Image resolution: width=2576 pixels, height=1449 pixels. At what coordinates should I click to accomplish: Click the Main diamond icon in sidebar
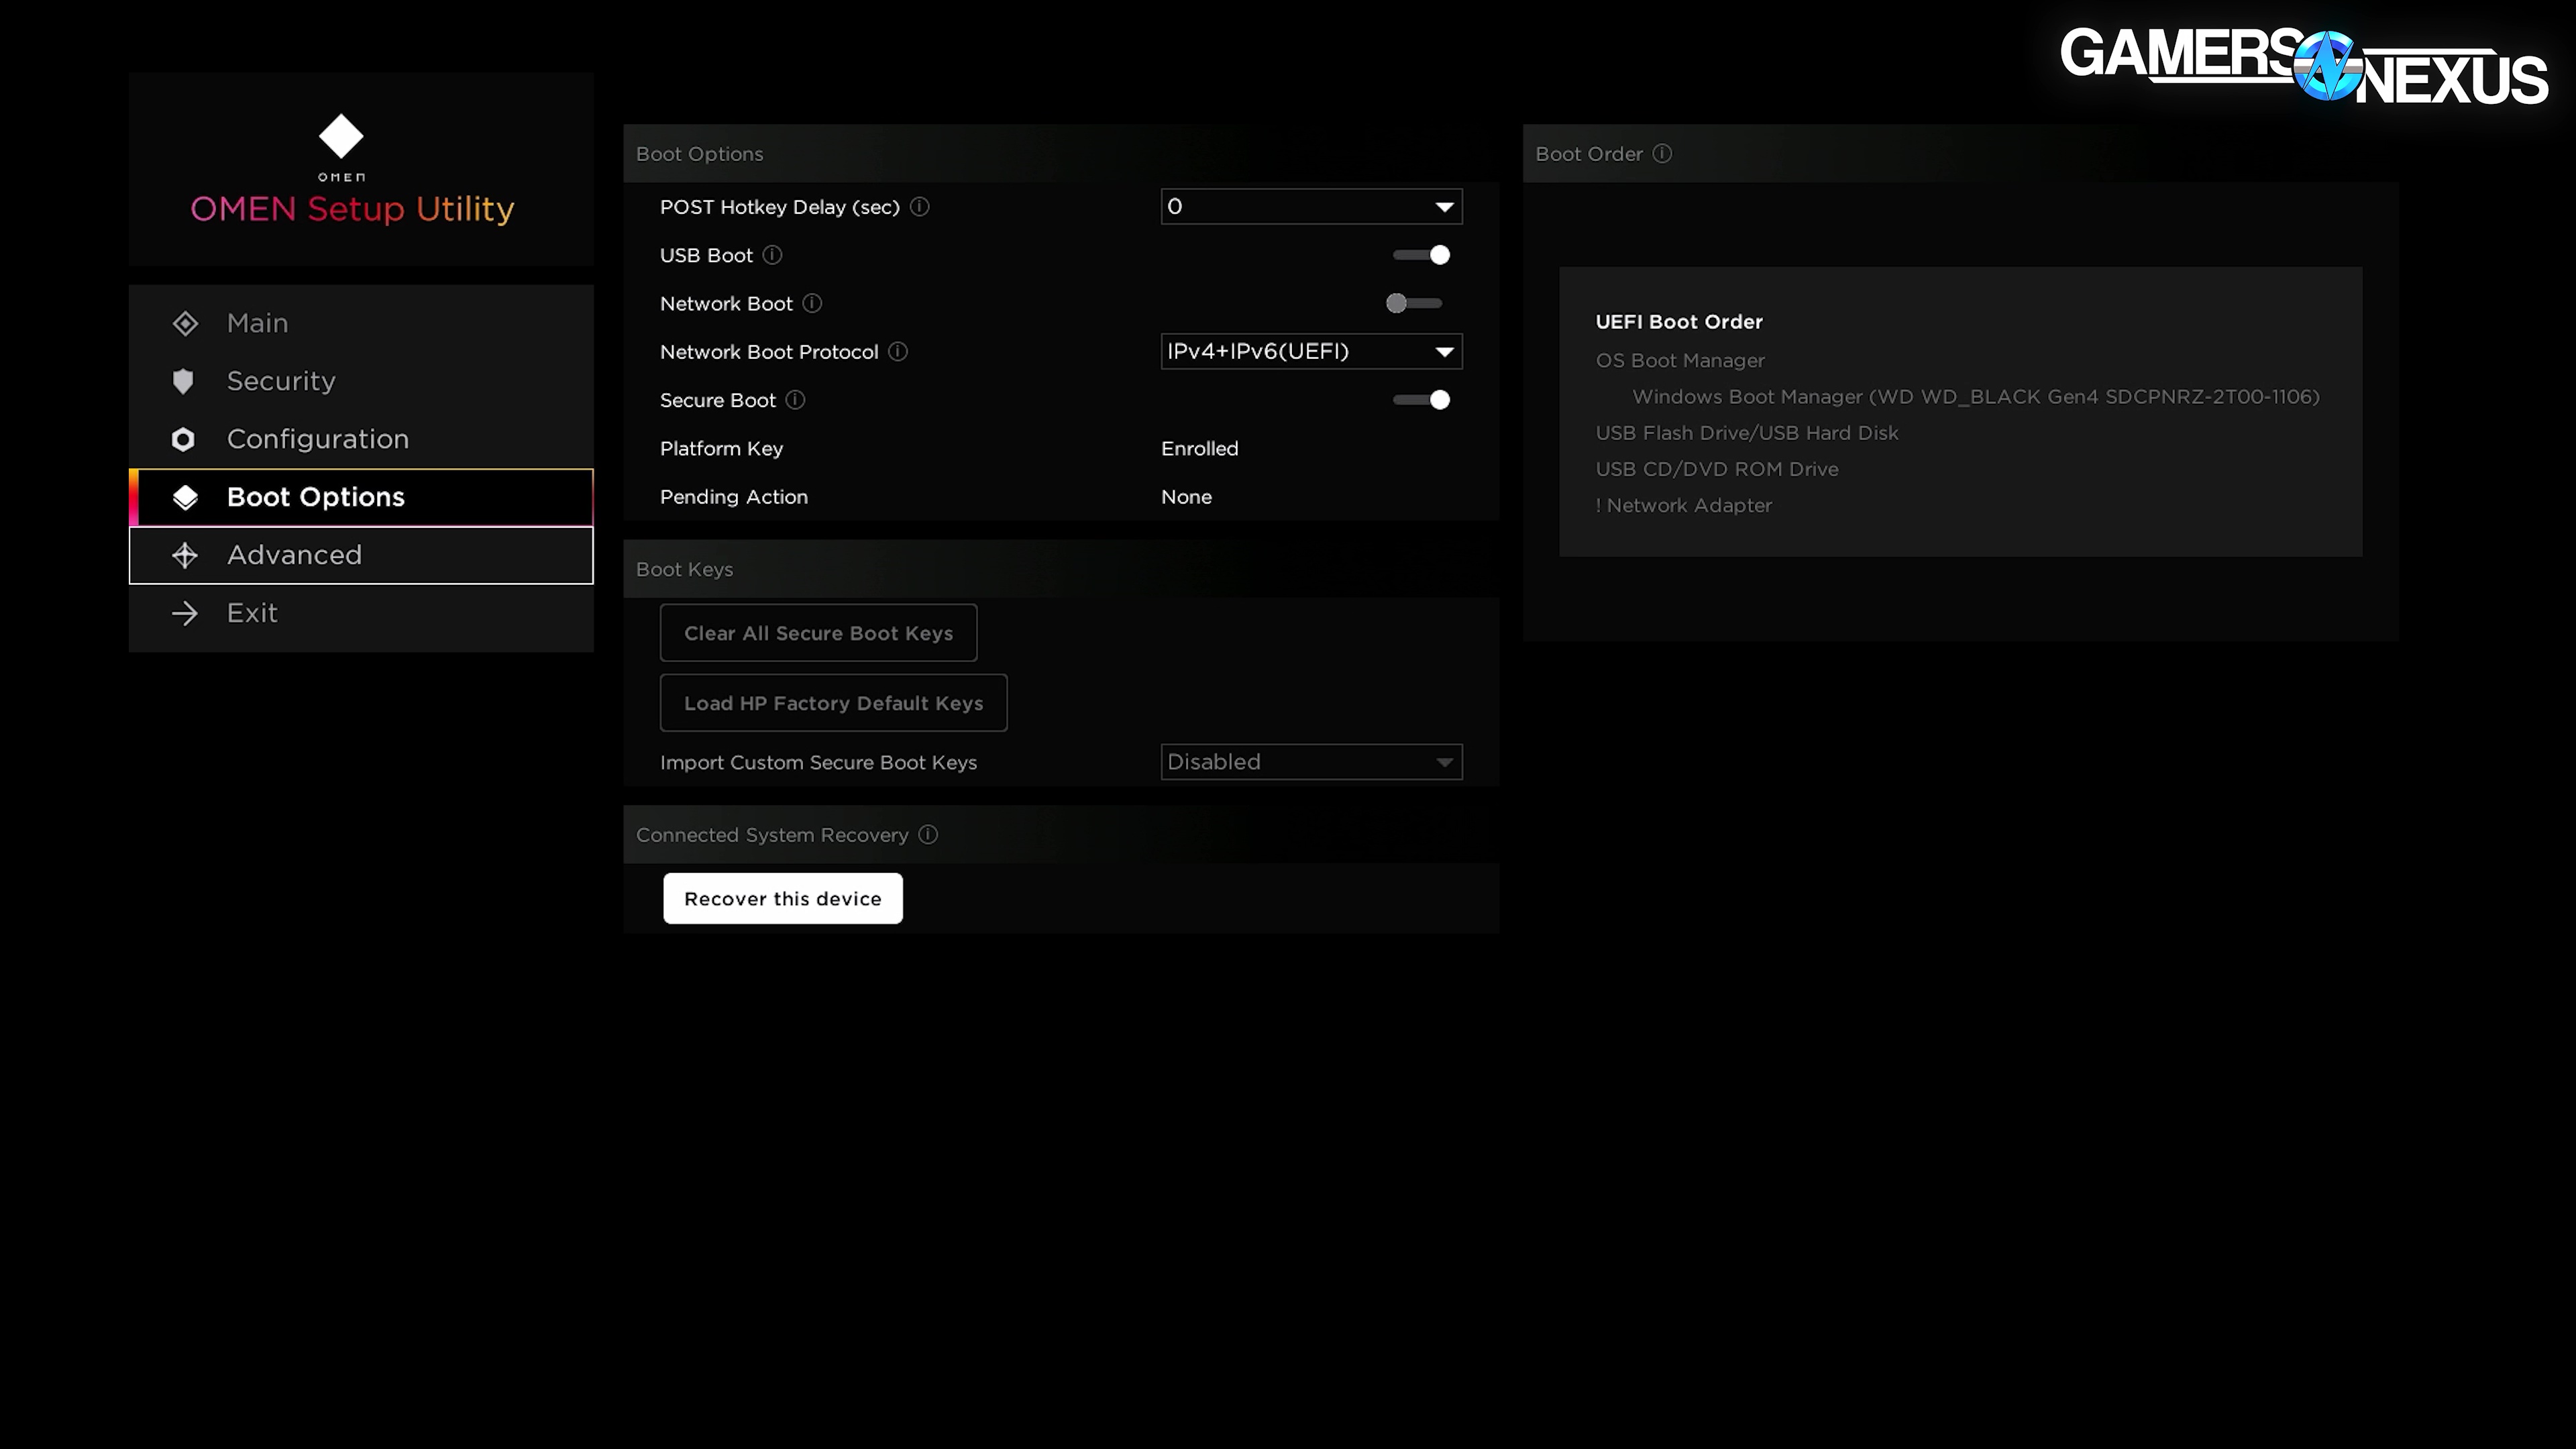[185, 323]
